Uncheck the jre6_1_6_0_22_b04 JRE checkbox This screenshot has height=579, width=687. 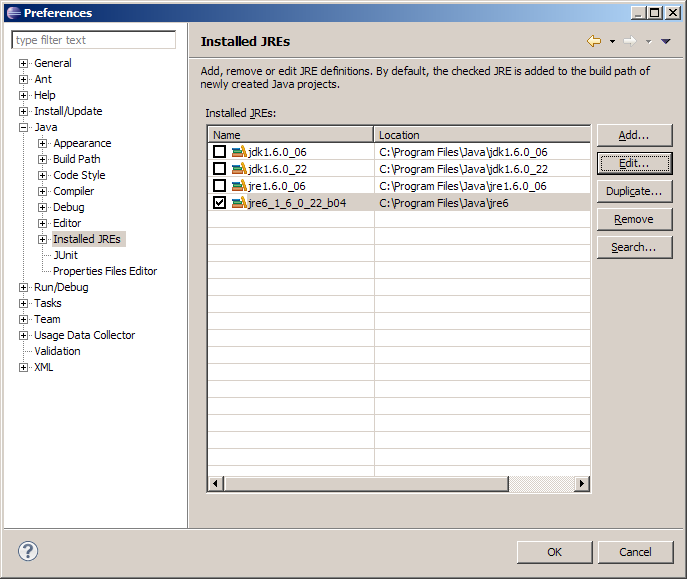pos(220,203)
